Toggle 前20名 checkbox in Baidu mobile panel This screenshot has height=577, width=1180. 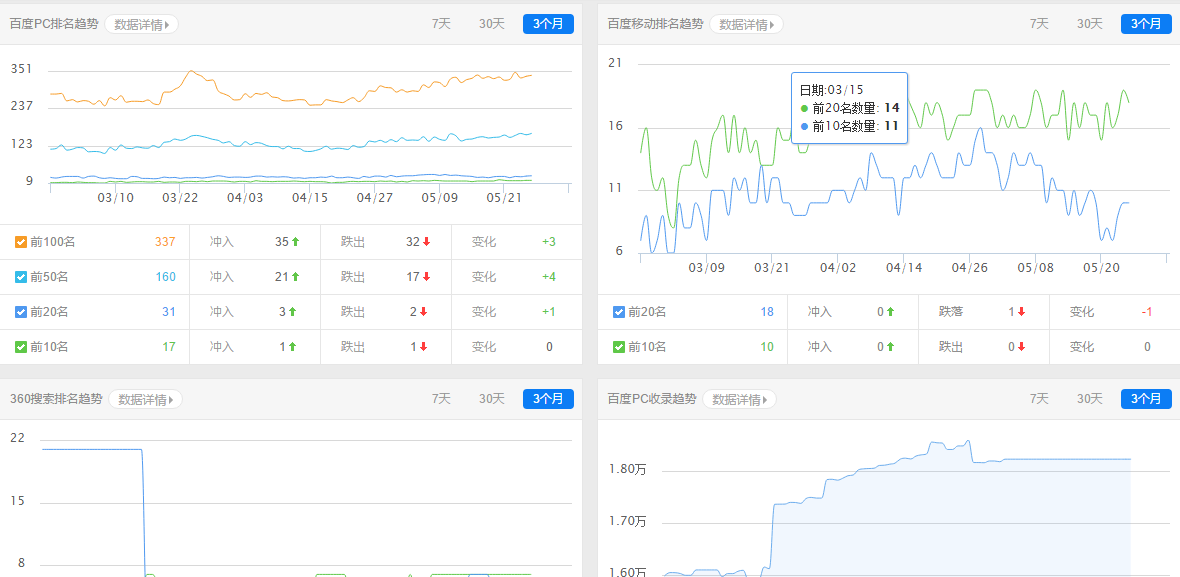pos(619,312)
